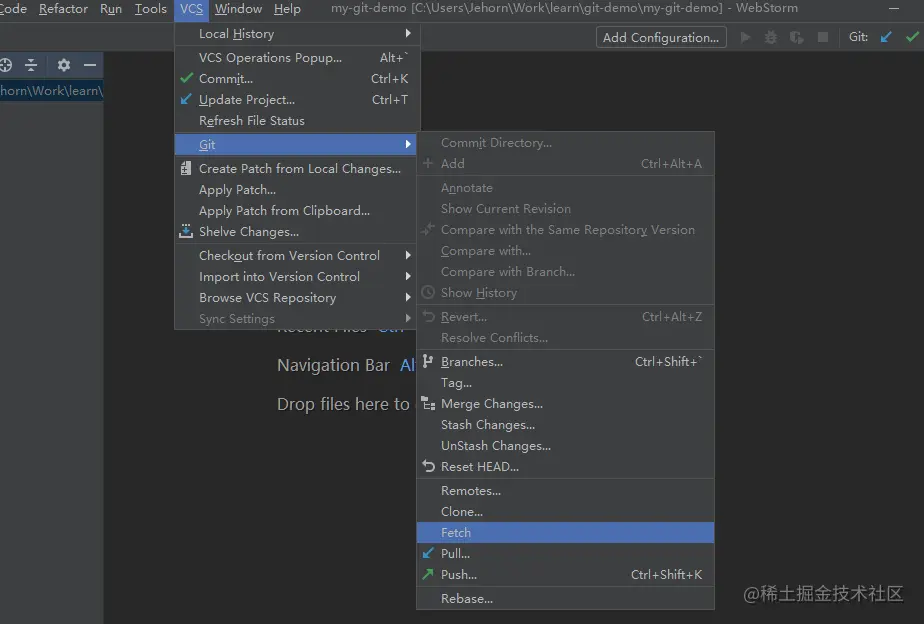Choose Refresh File Status entry
This screenshot has height=624, width=924.
coord(297,120)
